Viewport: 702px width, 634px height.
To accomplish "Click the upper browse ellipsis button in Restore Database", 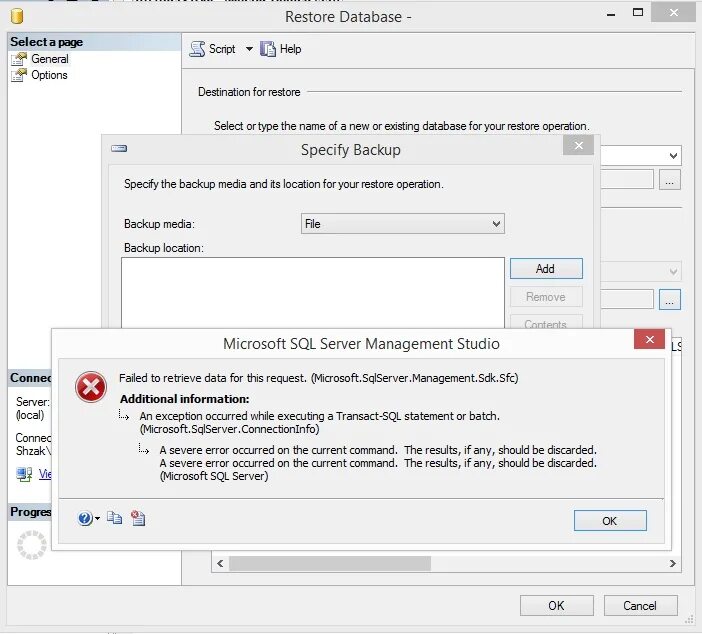I will tap(669, 180).
